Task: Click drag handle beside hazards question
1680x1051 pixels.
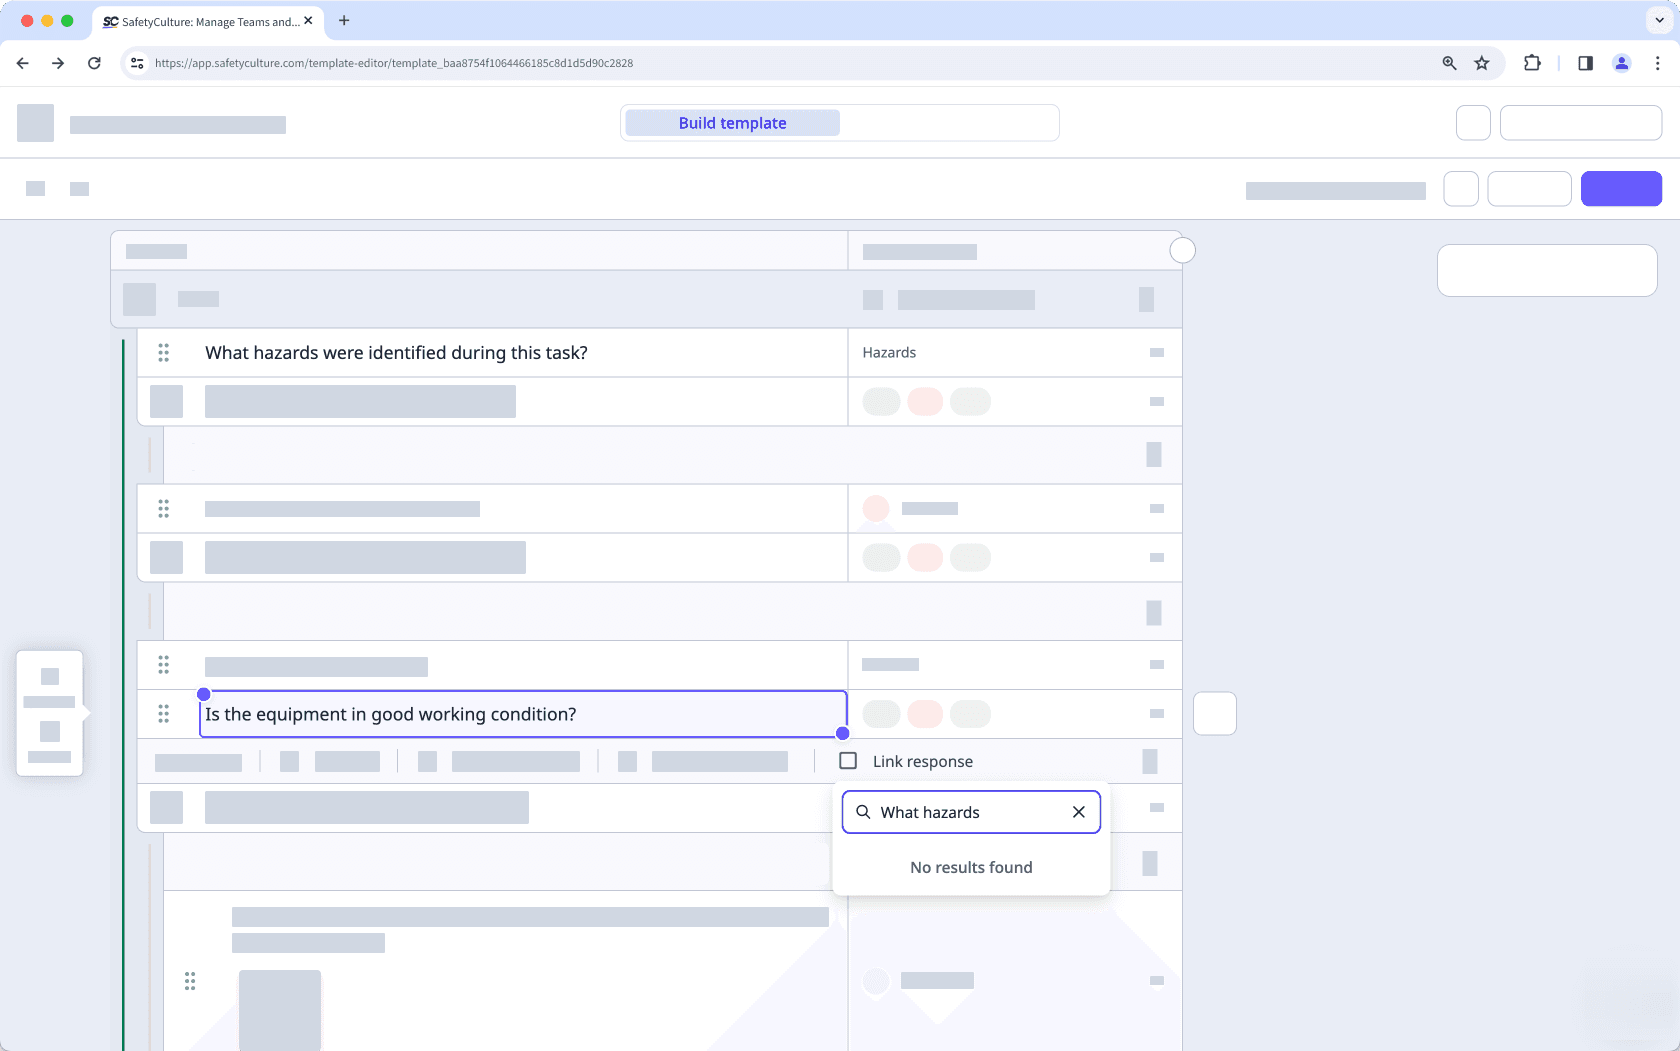Action: [164, 353]
